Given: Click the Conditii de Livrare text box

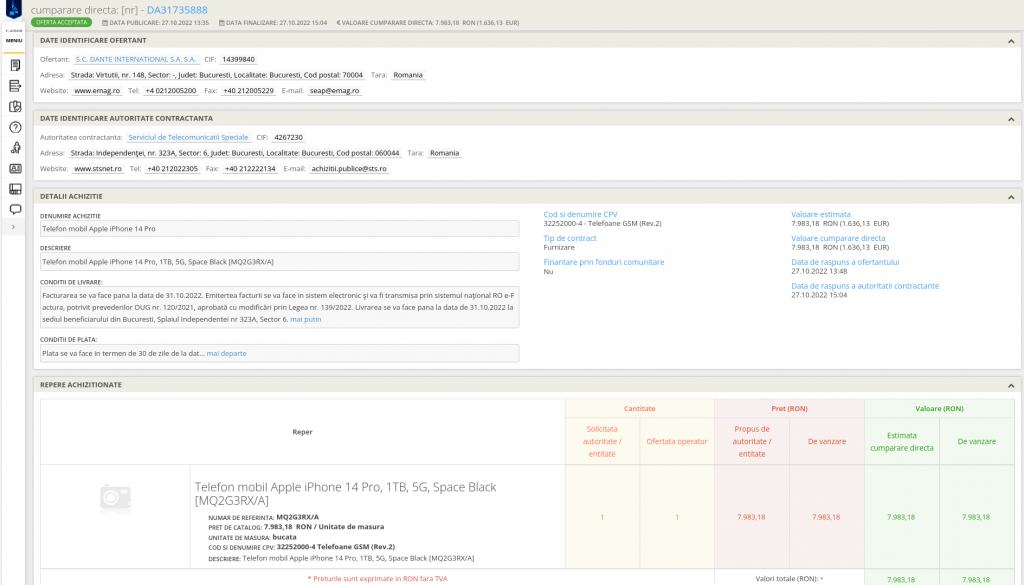Looking at the screenshot, I should pyautogui.click(x=280, y=307).
